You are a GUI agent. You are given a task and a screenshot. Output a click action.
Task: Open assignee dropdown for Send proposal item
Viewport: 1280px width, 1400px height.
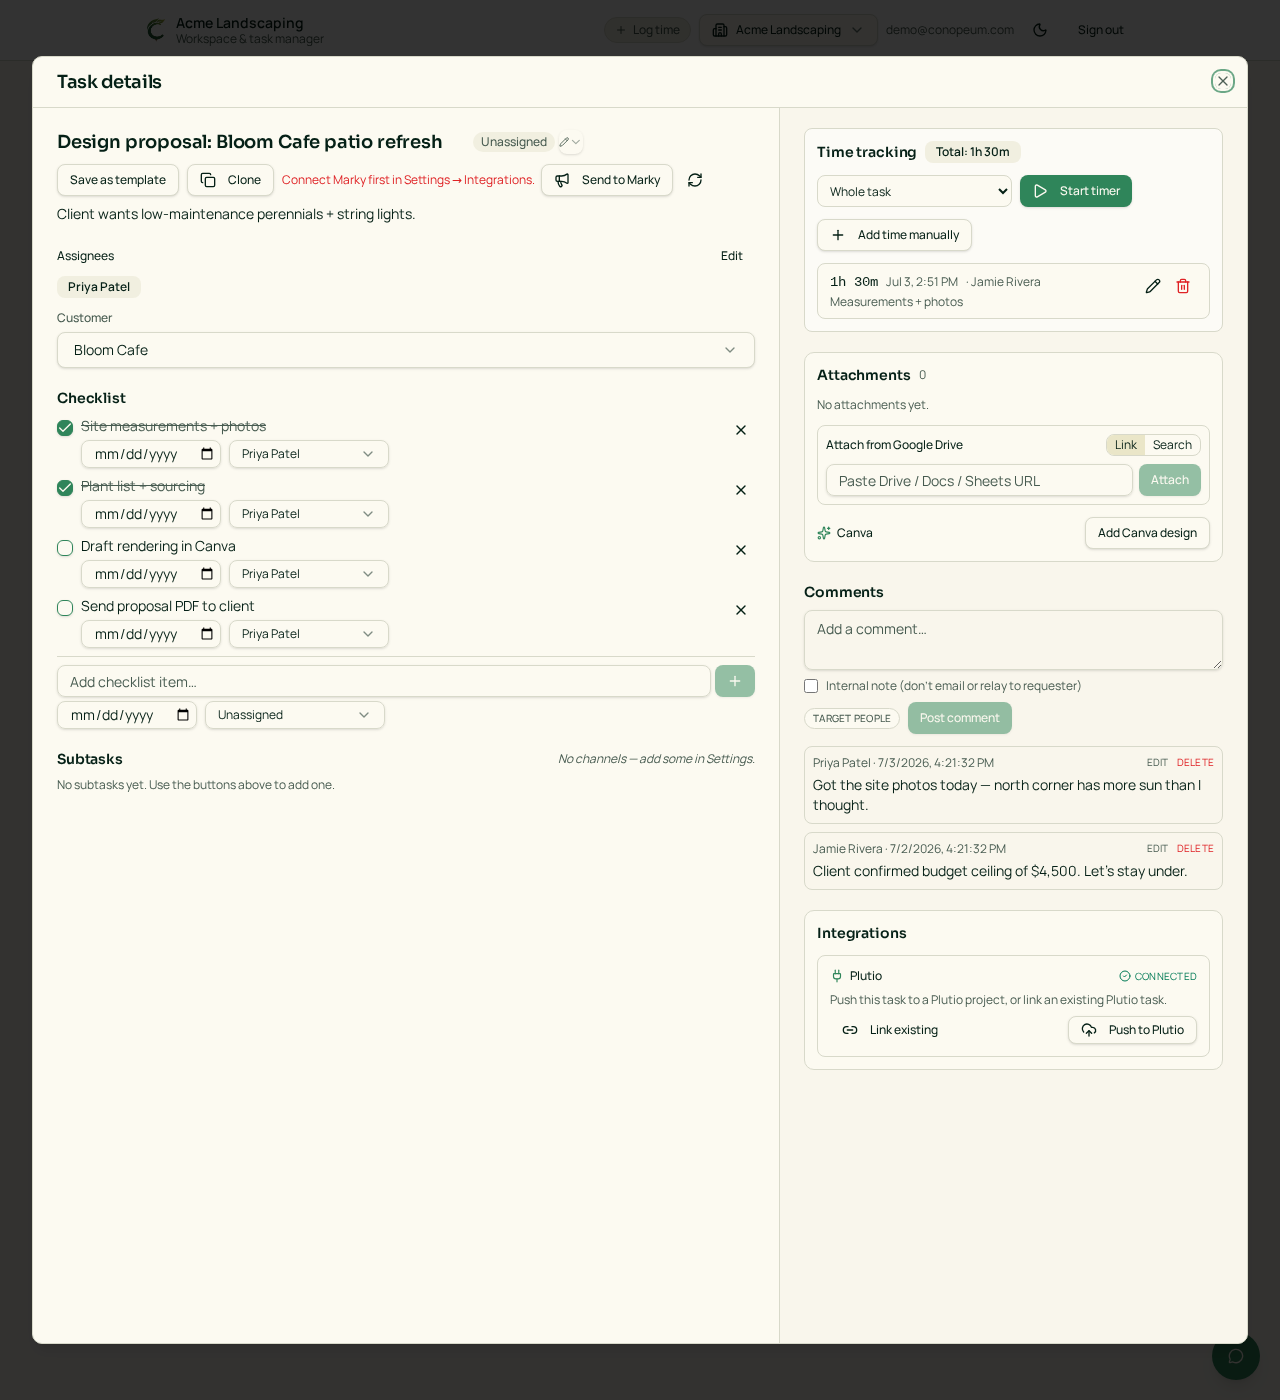tap(309, 634)
